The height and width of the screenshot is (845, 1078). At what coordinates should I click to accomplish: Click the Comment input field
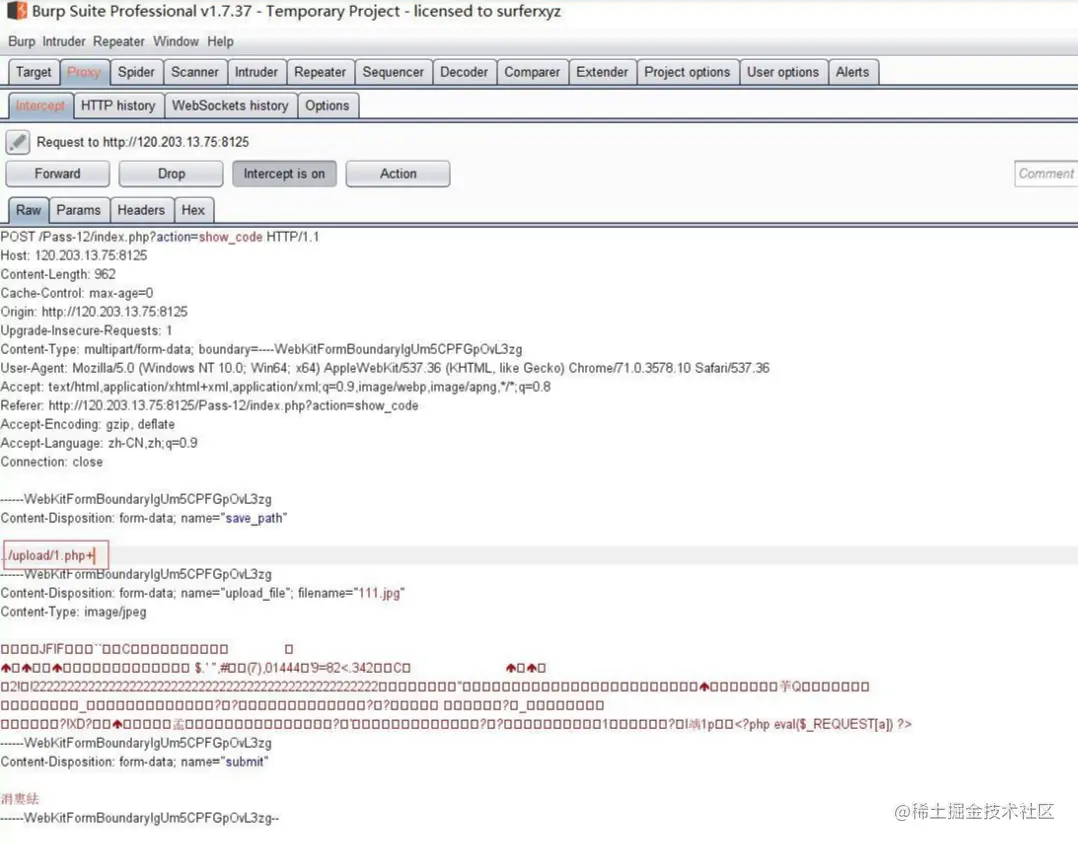[x=1046, y=174]
